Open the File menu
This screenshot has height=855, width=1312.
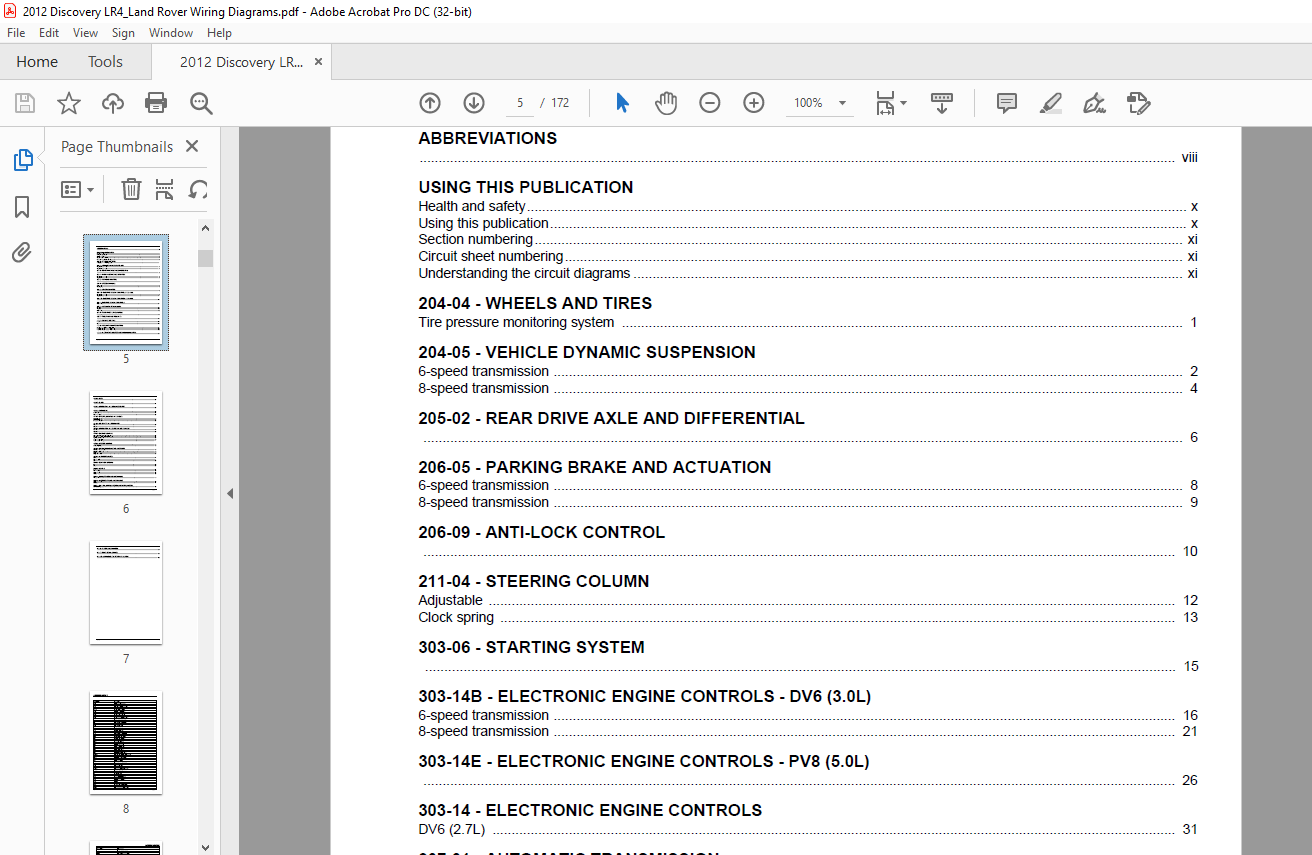[16, 33]
